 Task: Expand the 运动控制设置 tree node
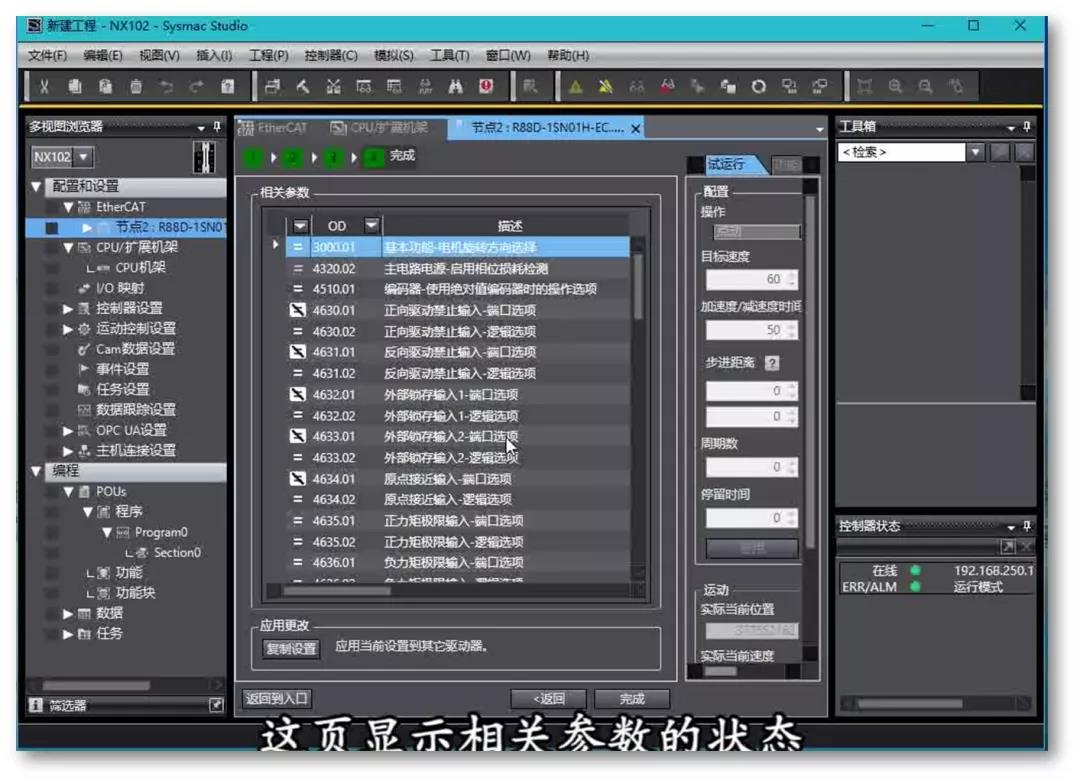click(x=68, y=328)
